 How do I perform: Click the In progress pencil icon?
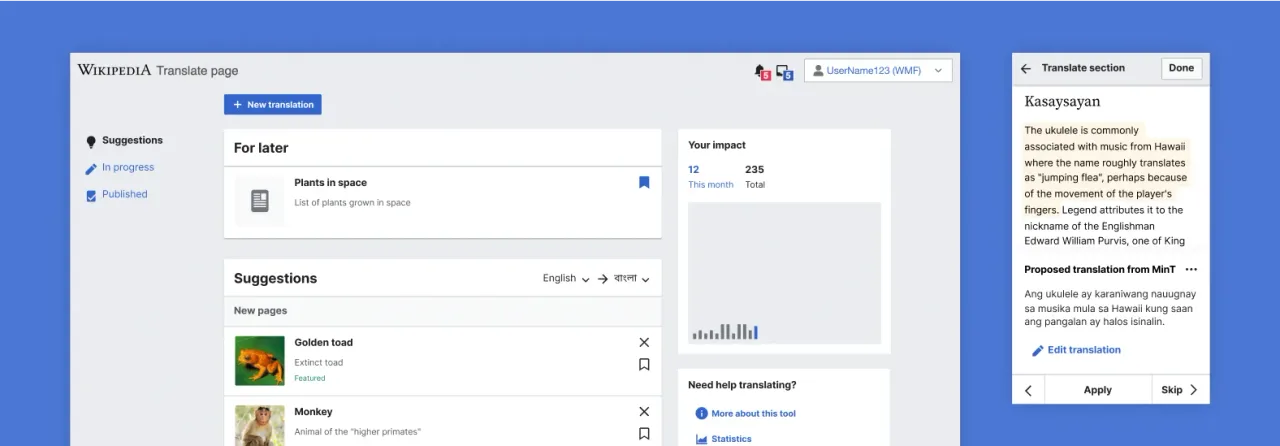coord(91,169)
